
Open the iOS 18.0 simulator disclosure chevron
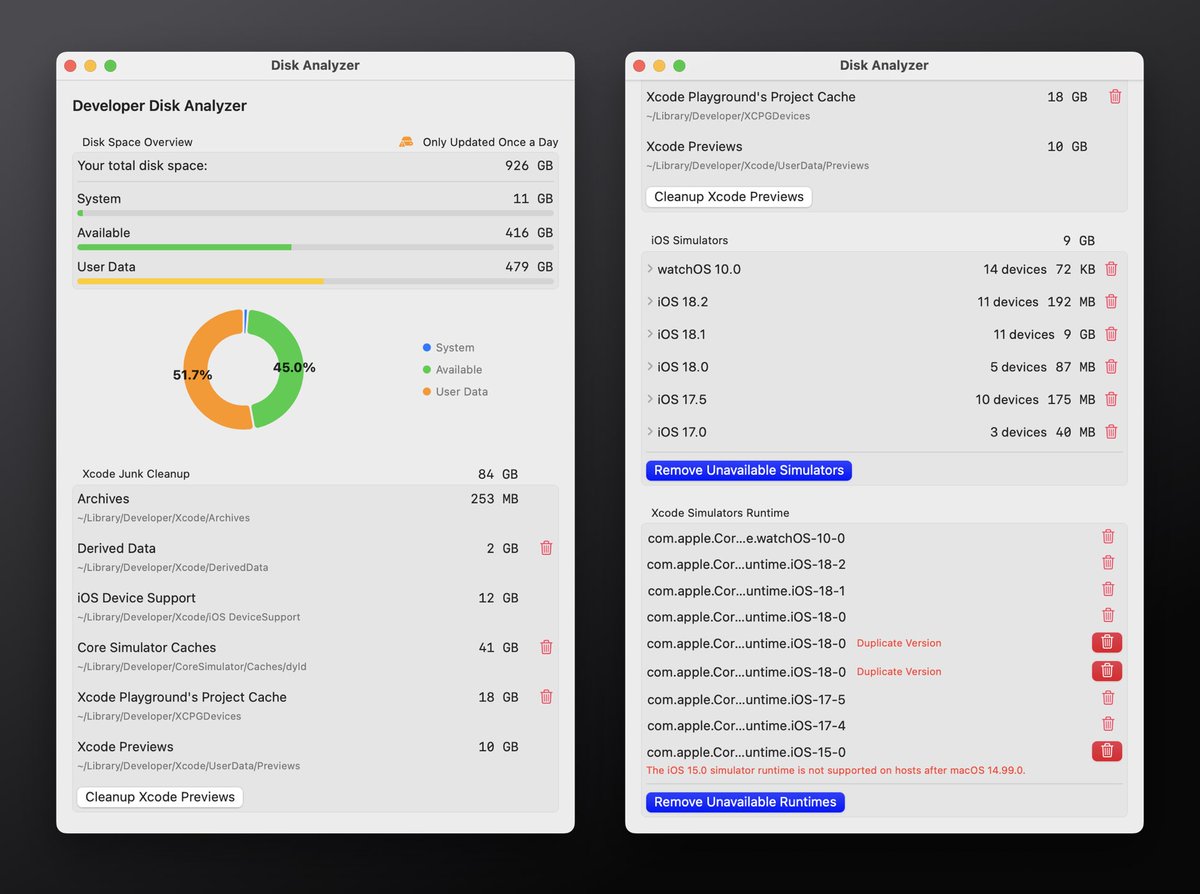point(650,367)
